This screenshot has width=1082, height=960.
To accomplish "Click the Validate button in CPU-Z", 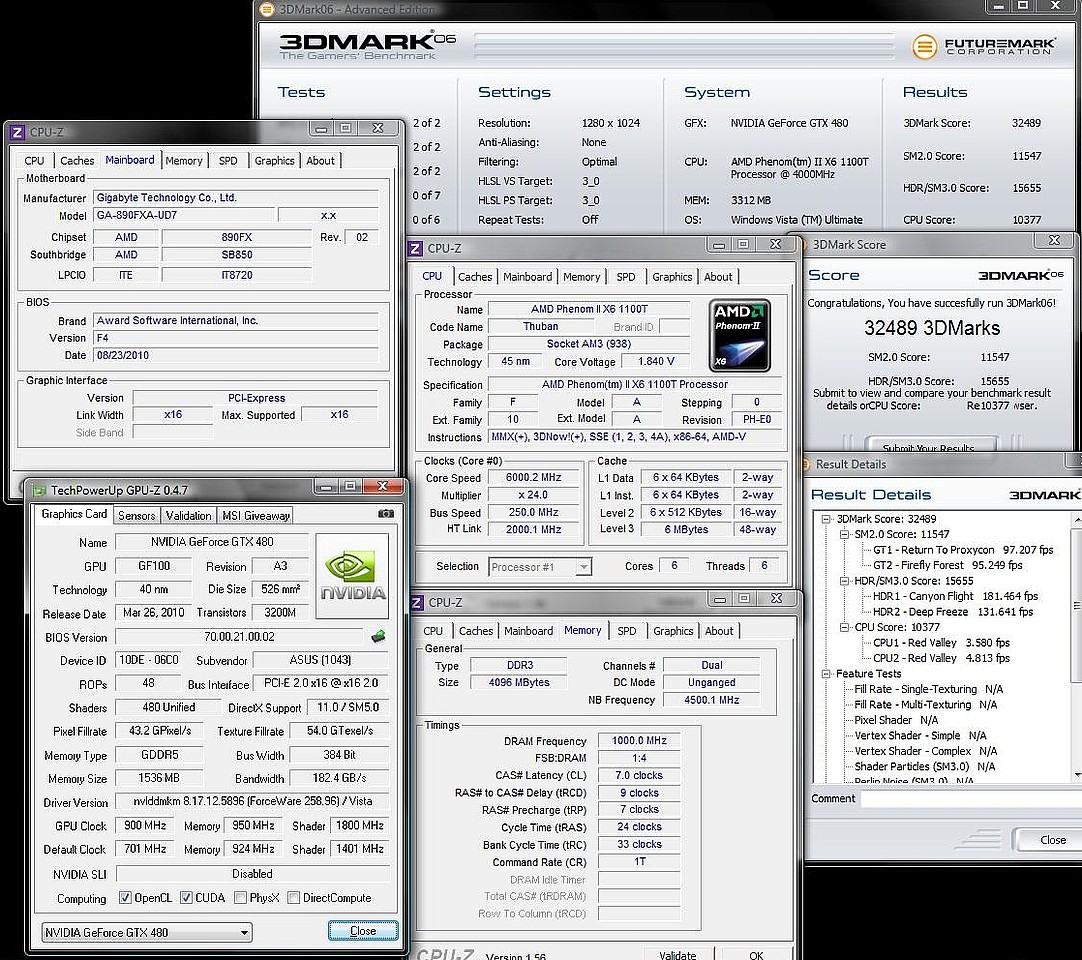I will 677,954.
